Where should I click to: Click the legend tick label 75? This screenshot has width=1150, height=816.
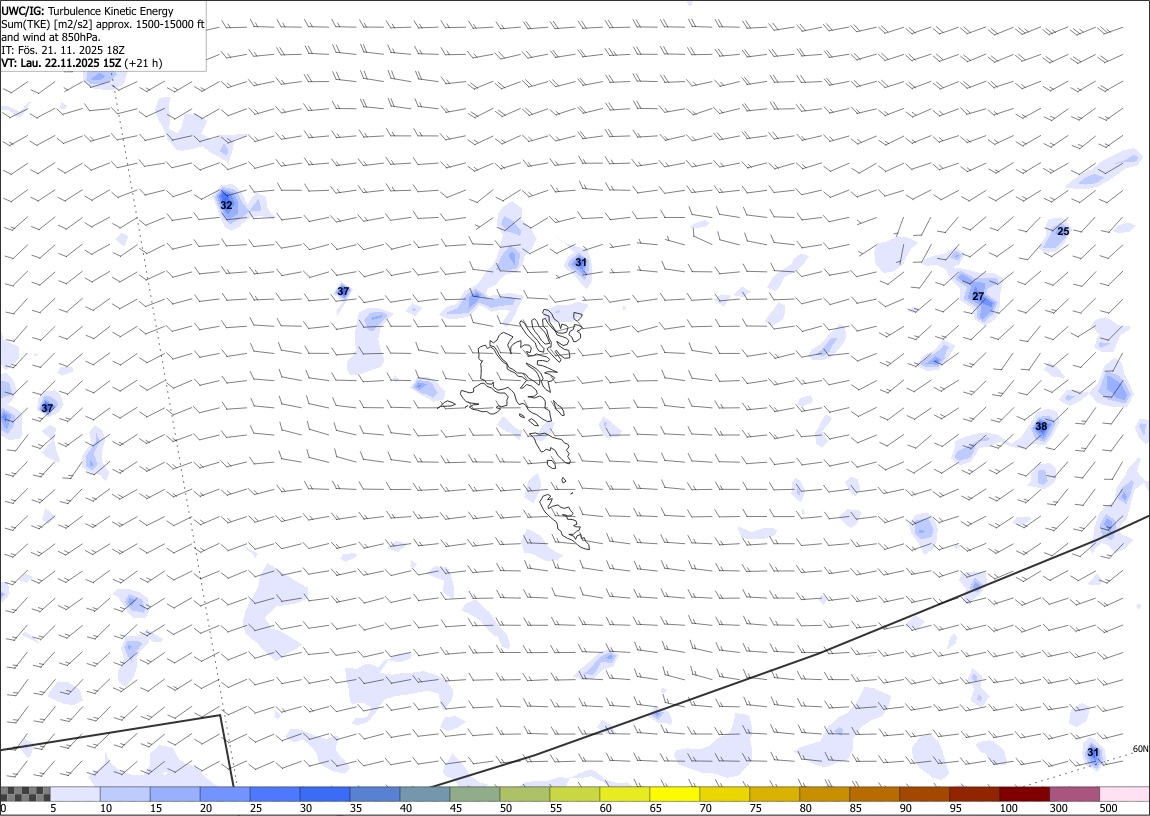[x=755, y=808]
